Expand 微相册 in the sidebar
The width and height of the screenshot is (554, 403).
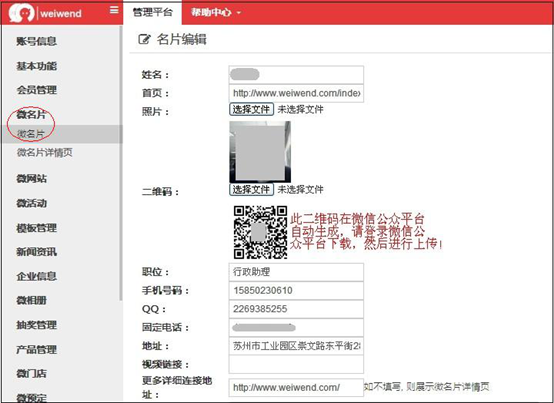point(31,301)
